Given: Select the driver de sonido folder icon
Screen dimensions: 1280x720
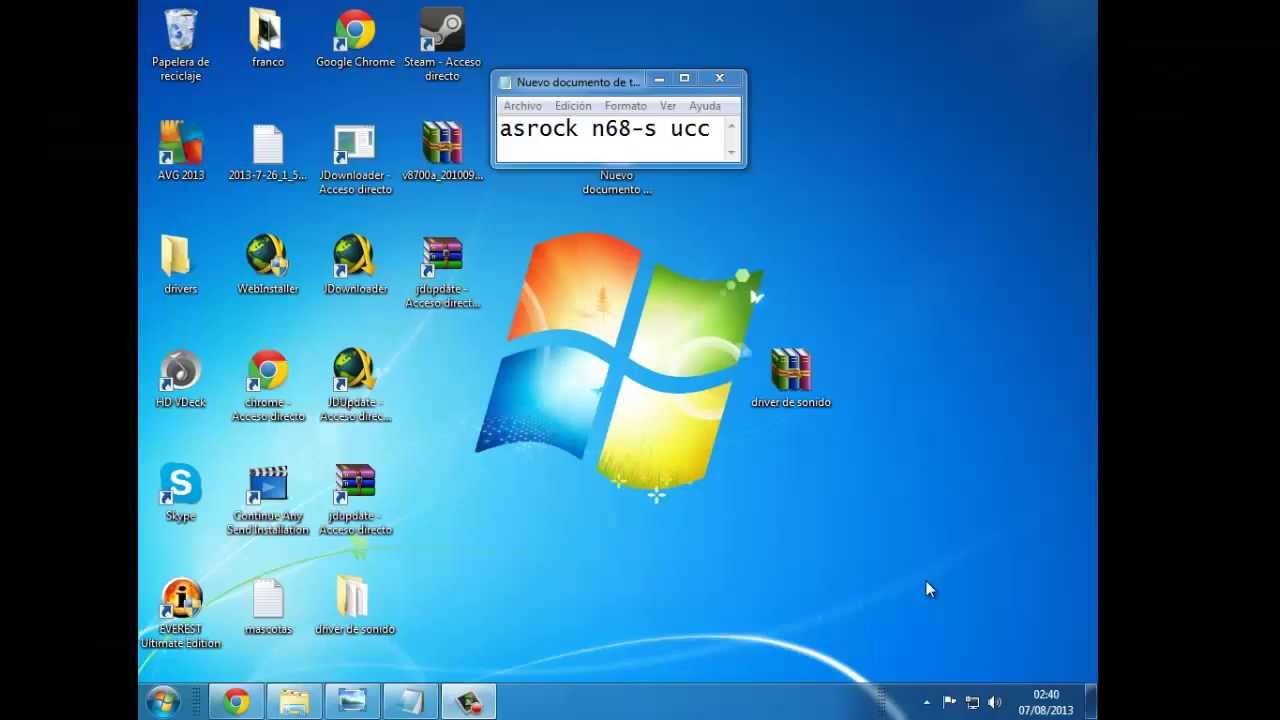Looking at the screenshot, I should click(355, 607).
